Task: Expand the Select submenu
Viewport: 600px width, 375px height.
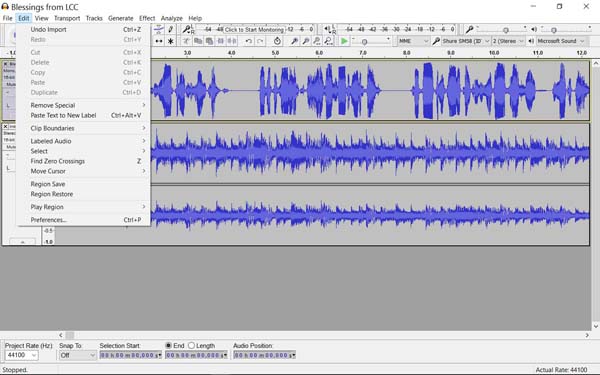Action: [x=83, y=151]
